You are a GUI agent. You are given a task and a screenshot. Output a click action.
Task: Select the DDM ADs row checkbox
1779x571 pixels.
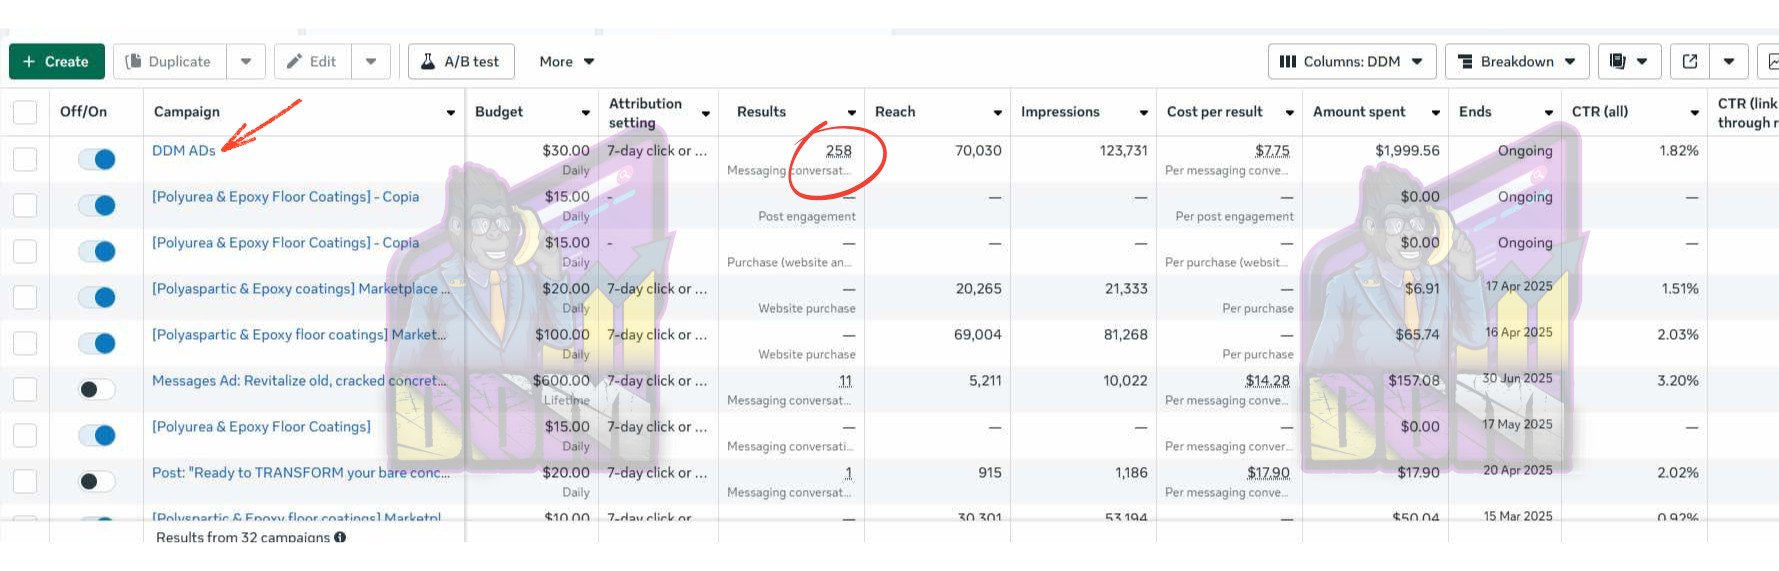(25, 159)
